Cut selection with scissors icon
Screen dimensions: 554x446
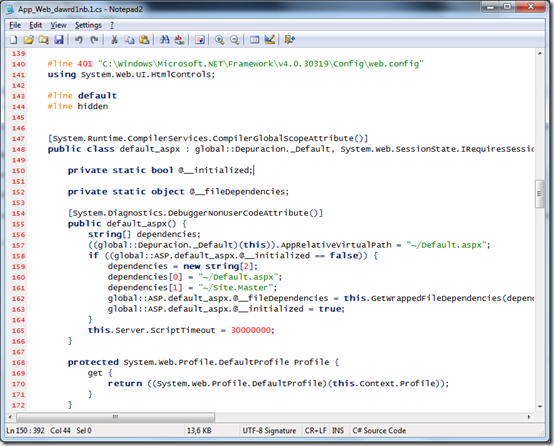click(x=114, y=40)
